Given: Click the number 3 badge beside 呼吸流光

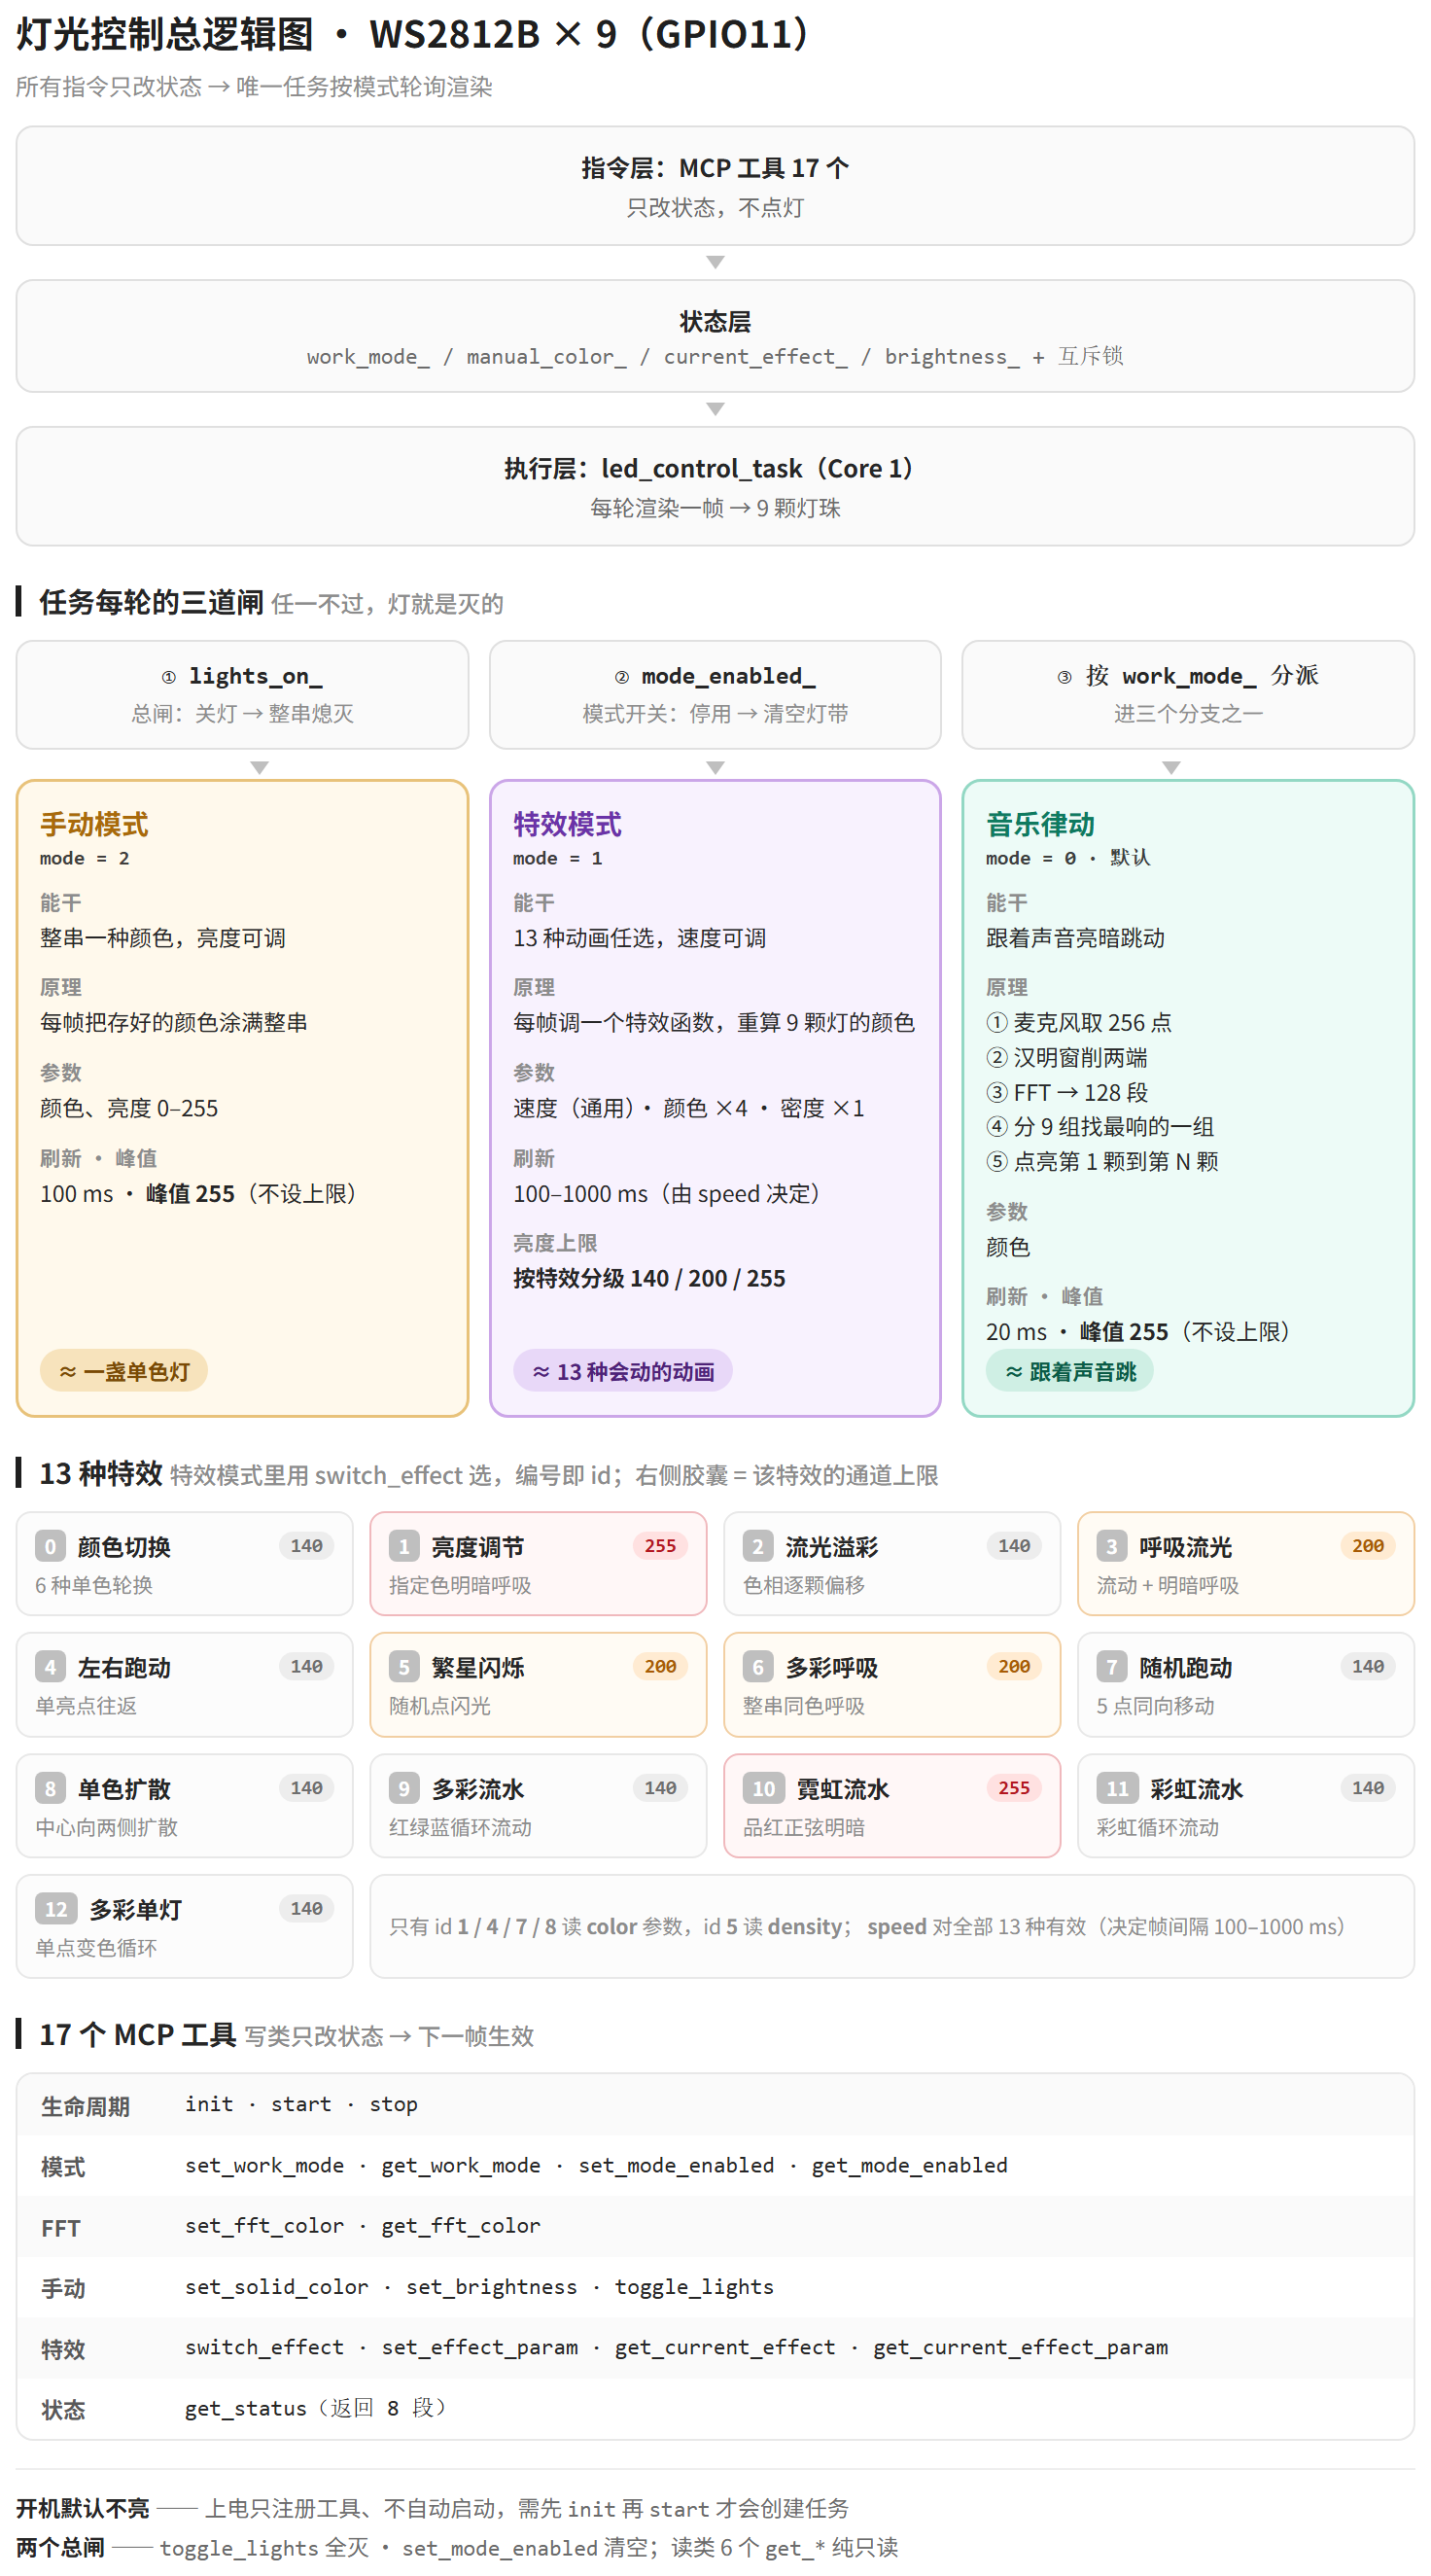Looking at the screenshot, I should [1112, 1547].
